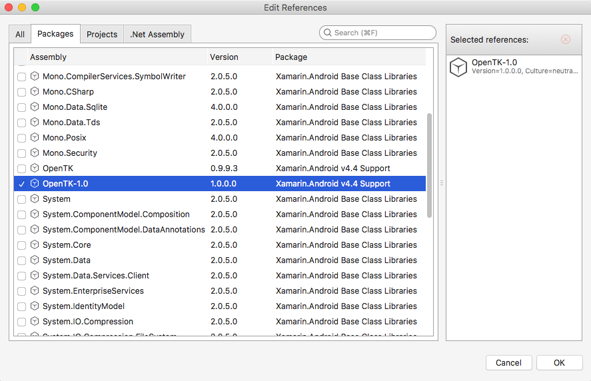Click the System.Data assembly icon
This screenshot has height=381, width=591.
pyautogui.click(x=35, y=260)
